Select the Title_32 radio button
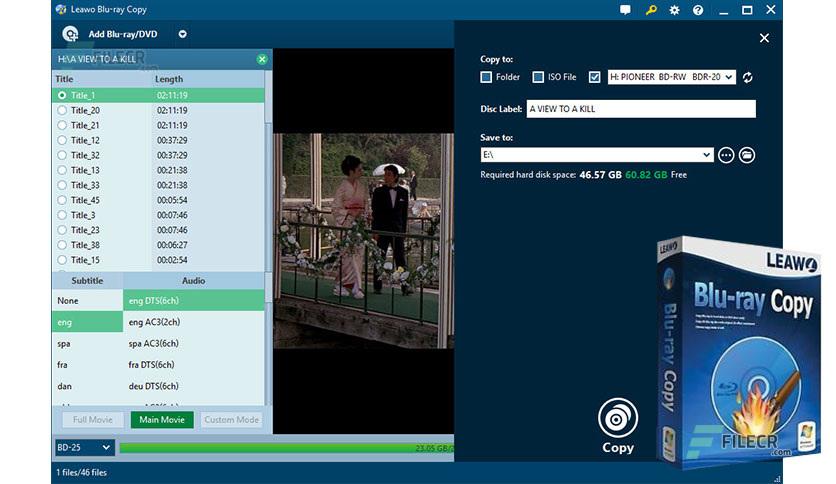The width and height of the screenshot is (836, 484). [62, 155]
